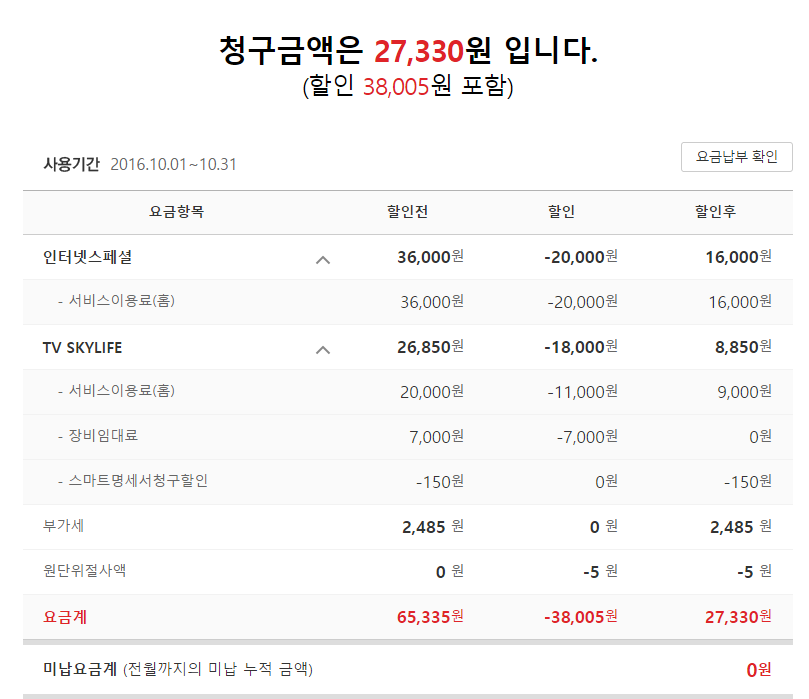Select the 스마트명세서청구할인 sub-item

138,481
